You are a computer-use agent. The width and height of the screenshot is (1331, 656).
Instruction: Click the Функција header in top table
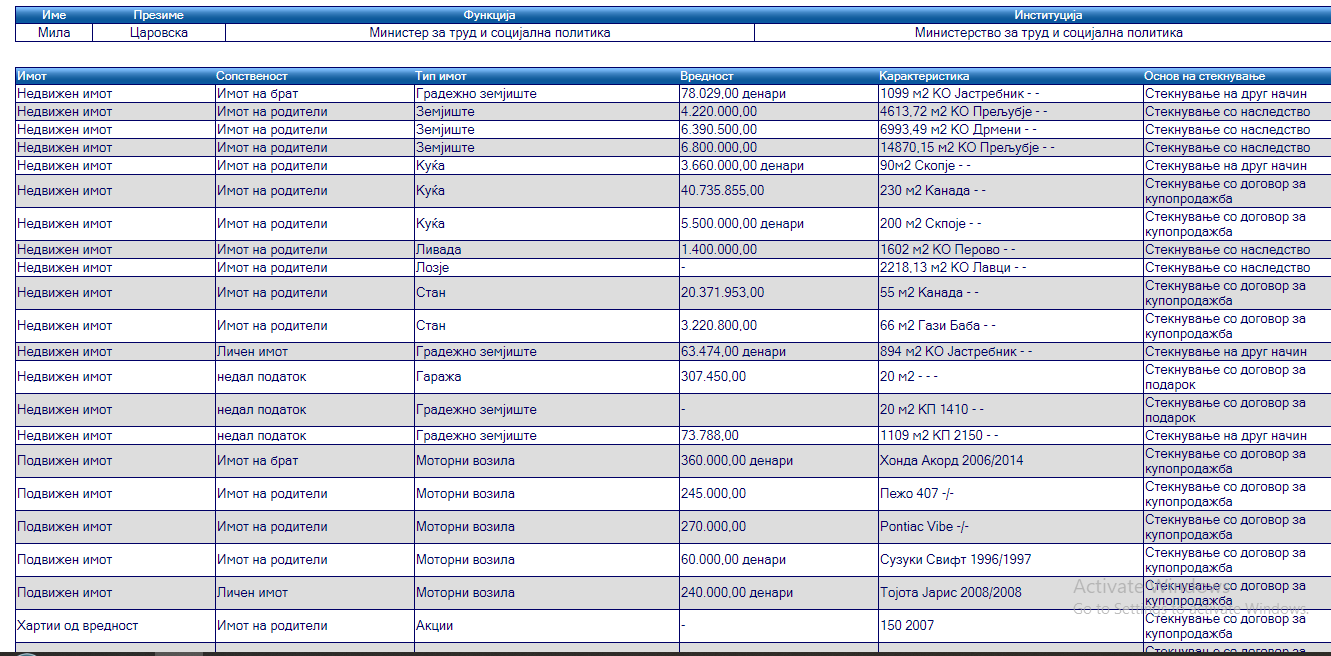point(489,15)
